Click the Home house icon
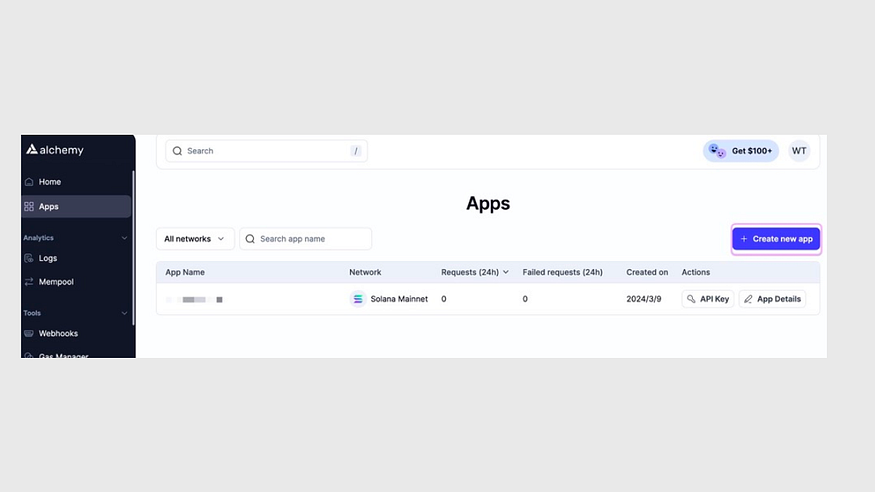875x492 pixels. 29,182
